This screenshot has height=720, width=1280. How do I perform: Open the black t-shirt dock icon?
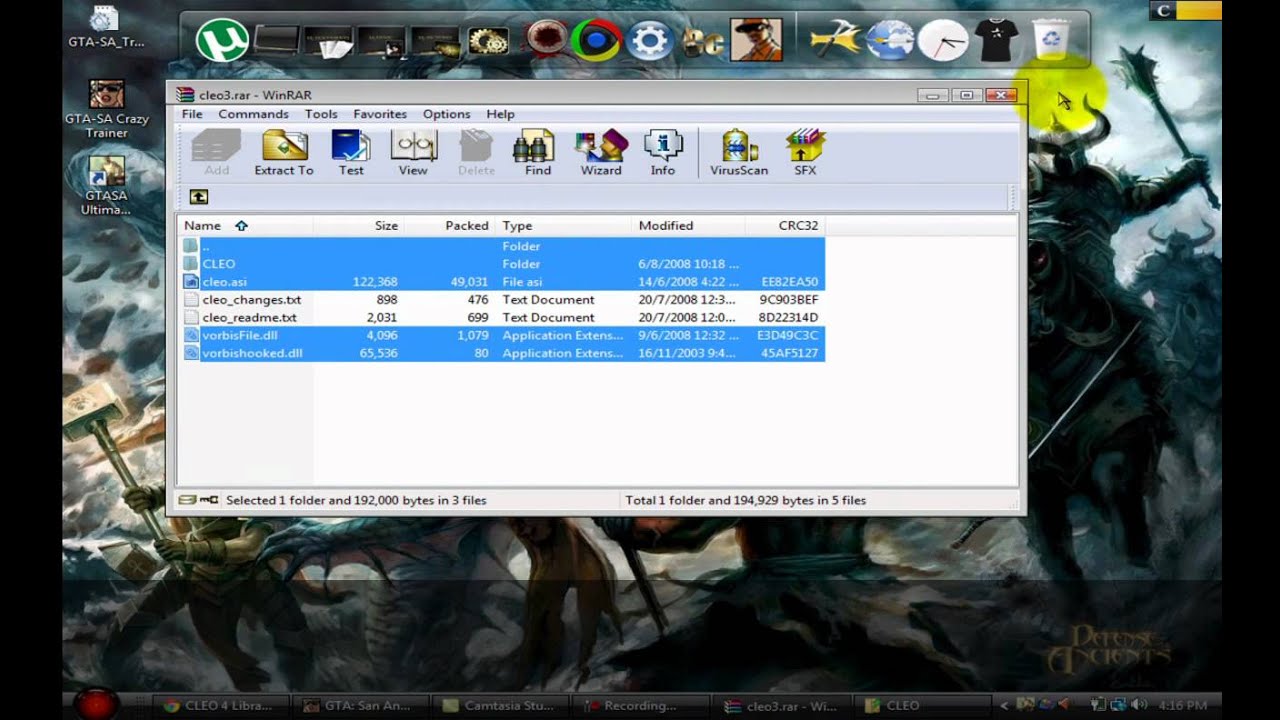pos(997,40)
